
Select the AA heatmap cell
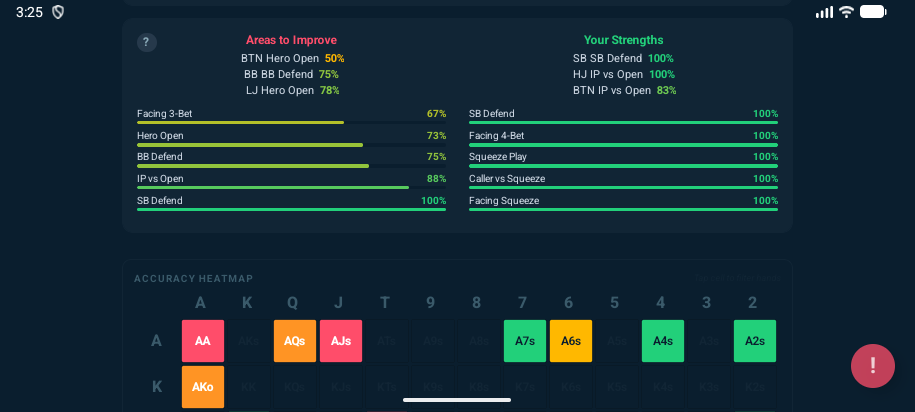(203, 341)
